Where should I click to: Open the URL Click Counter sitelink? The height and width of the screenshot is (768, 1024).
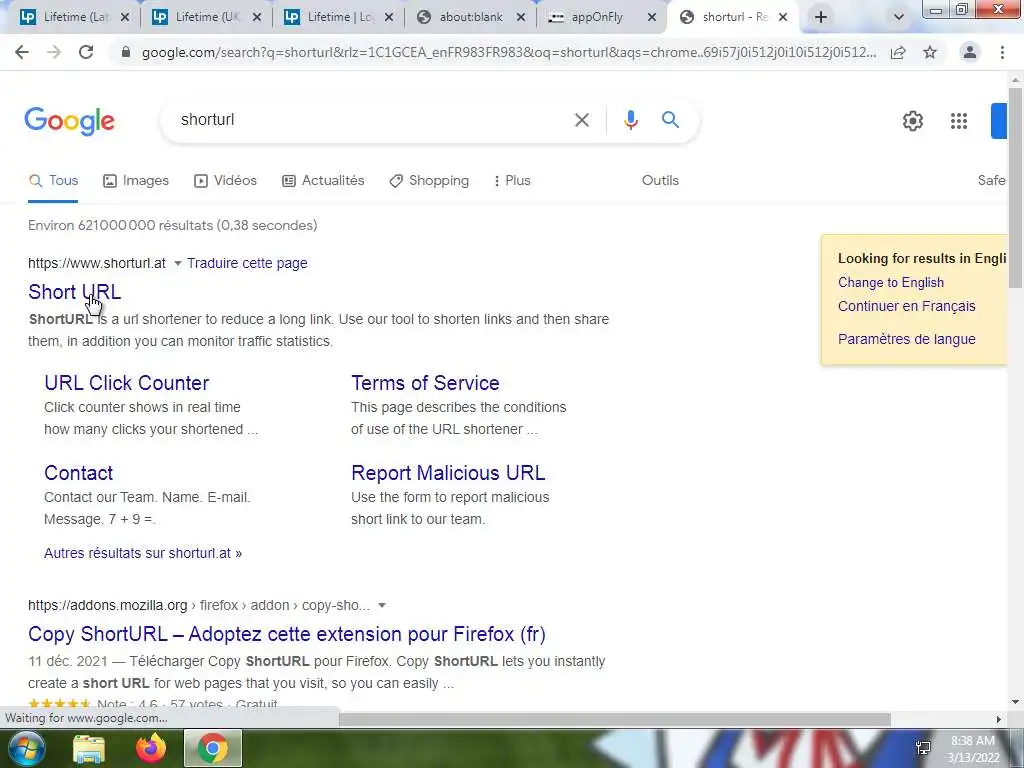(127, 383)
